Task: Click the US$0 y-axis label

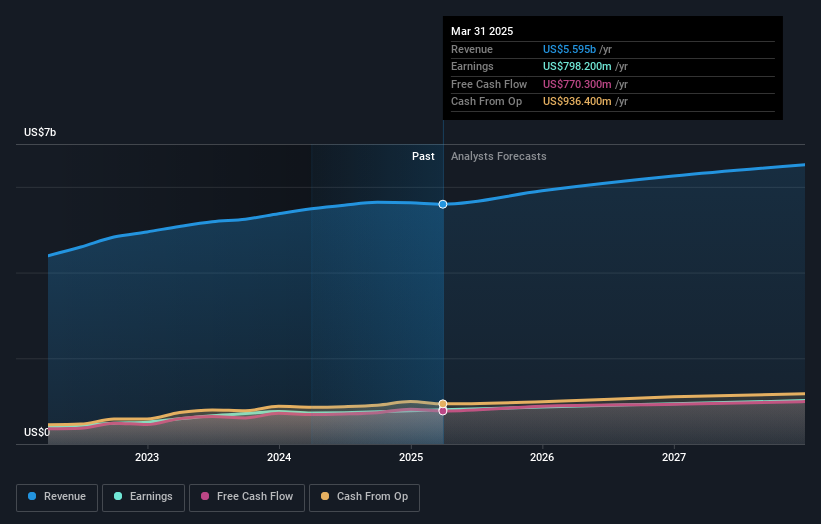Action: pyautogui.click(x=37, y=432)
